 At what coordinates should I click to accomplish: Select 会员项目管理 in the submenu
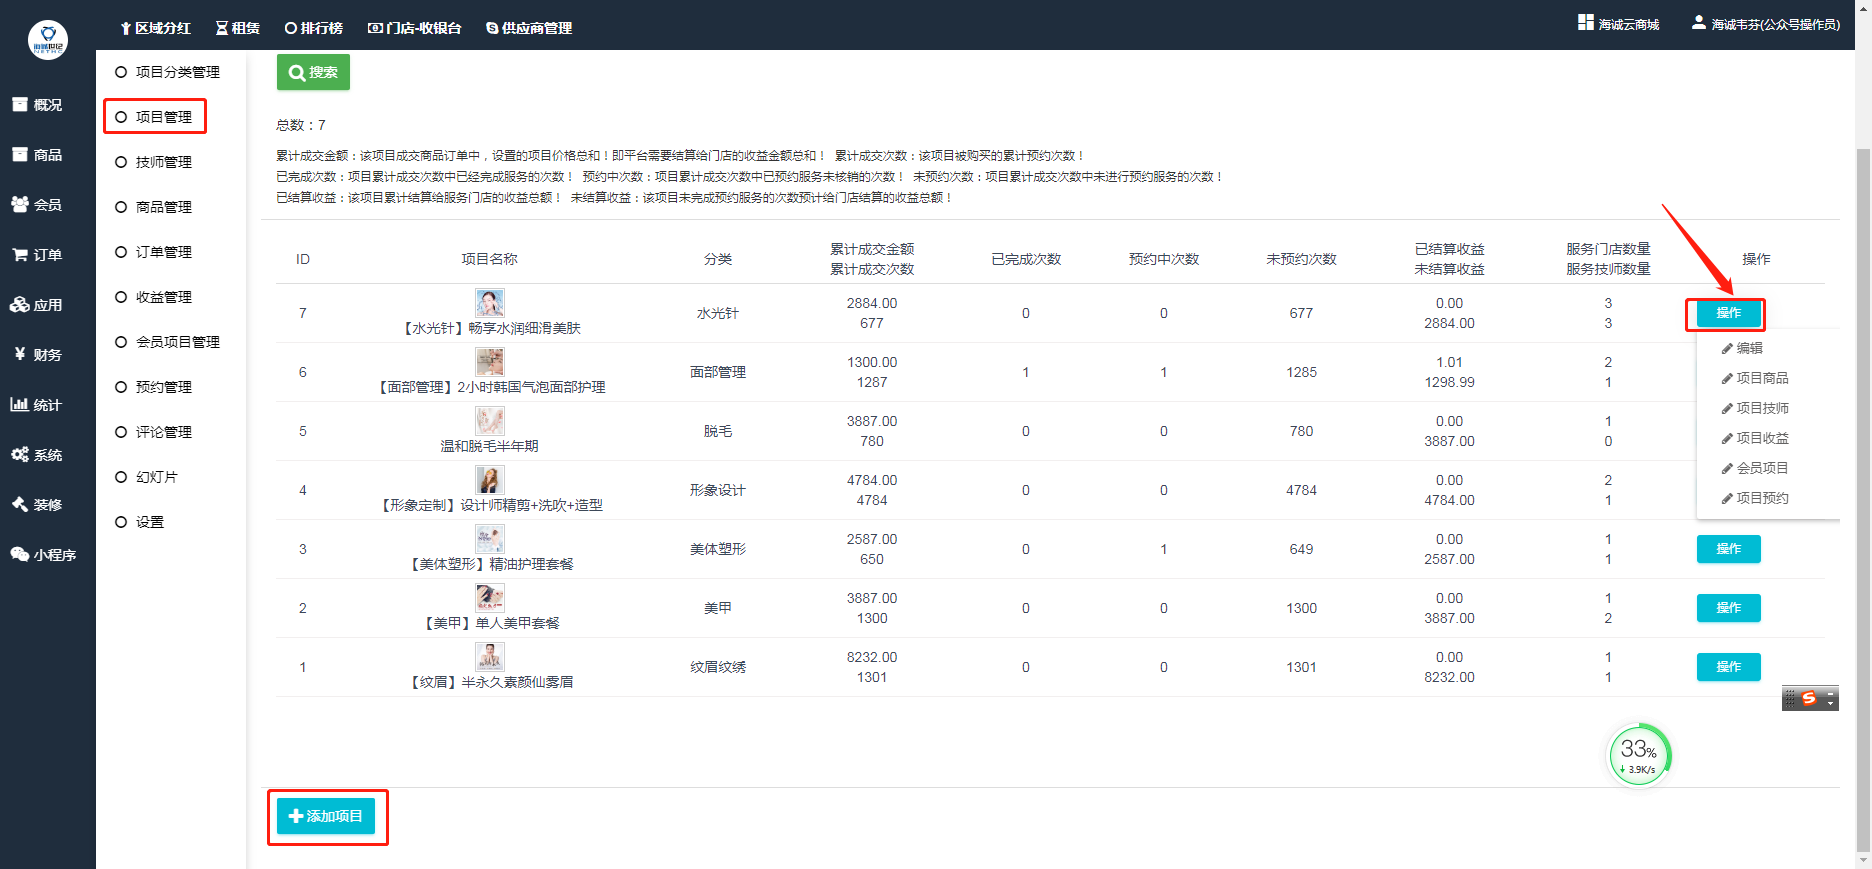click(167, 342)
